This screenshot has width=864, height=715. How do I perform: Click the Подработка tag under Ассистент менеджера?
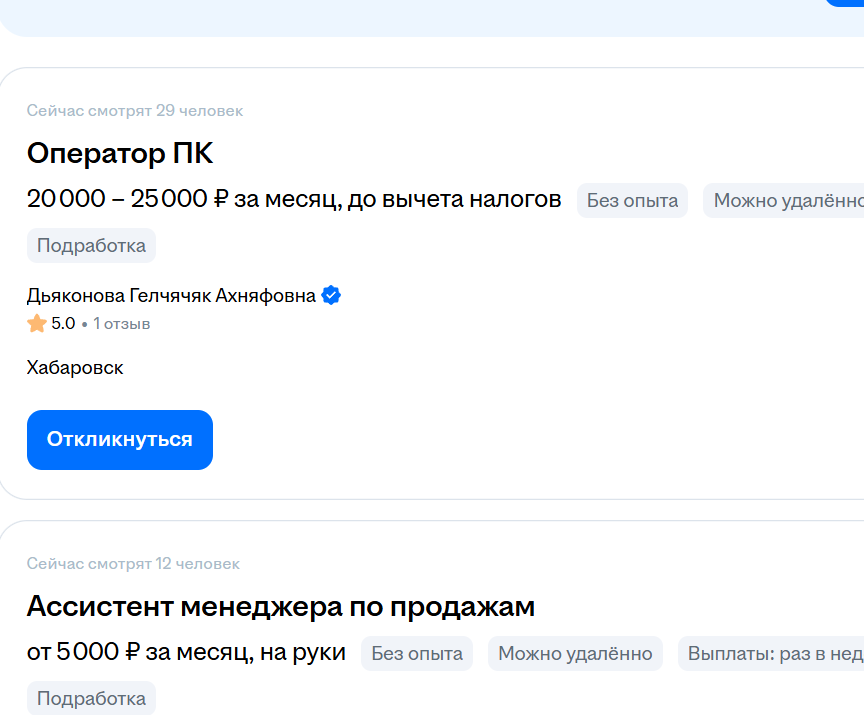click(x=91, y=698)
